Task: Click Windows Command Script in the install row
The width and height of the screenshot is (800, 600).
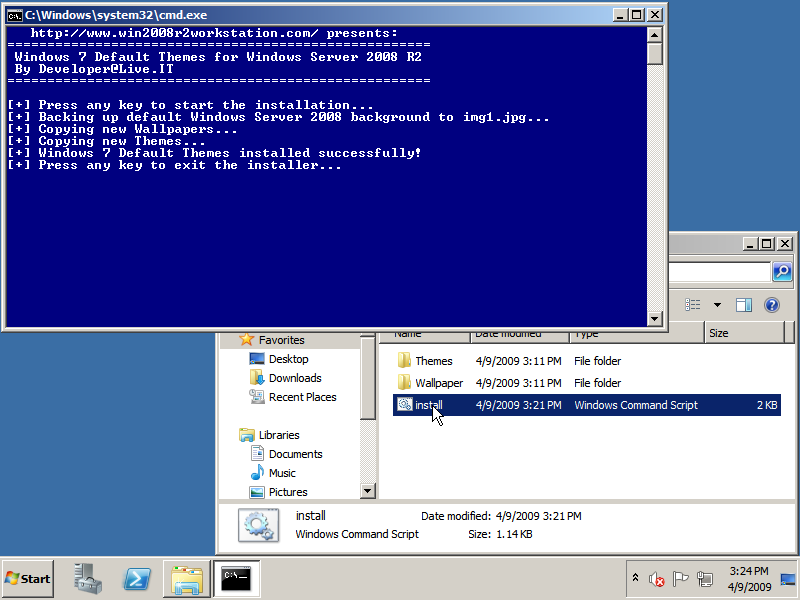Action: (x=636, y=405)
